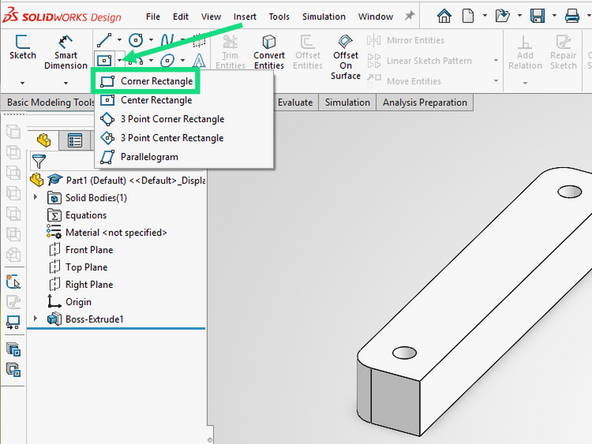592x444 pixels.
Task: Switch to Analysis Preparation tab
Action: [x=425, y=102]
